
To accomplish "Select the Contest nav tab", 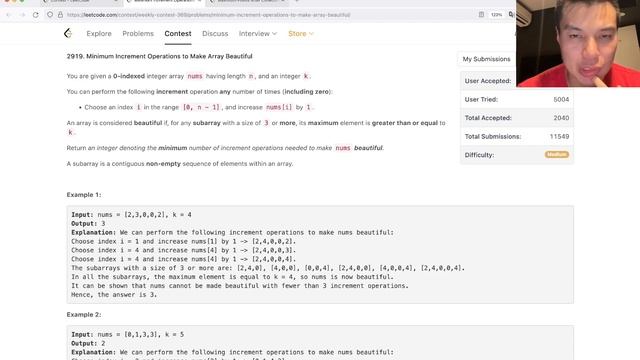I will 178,33.
